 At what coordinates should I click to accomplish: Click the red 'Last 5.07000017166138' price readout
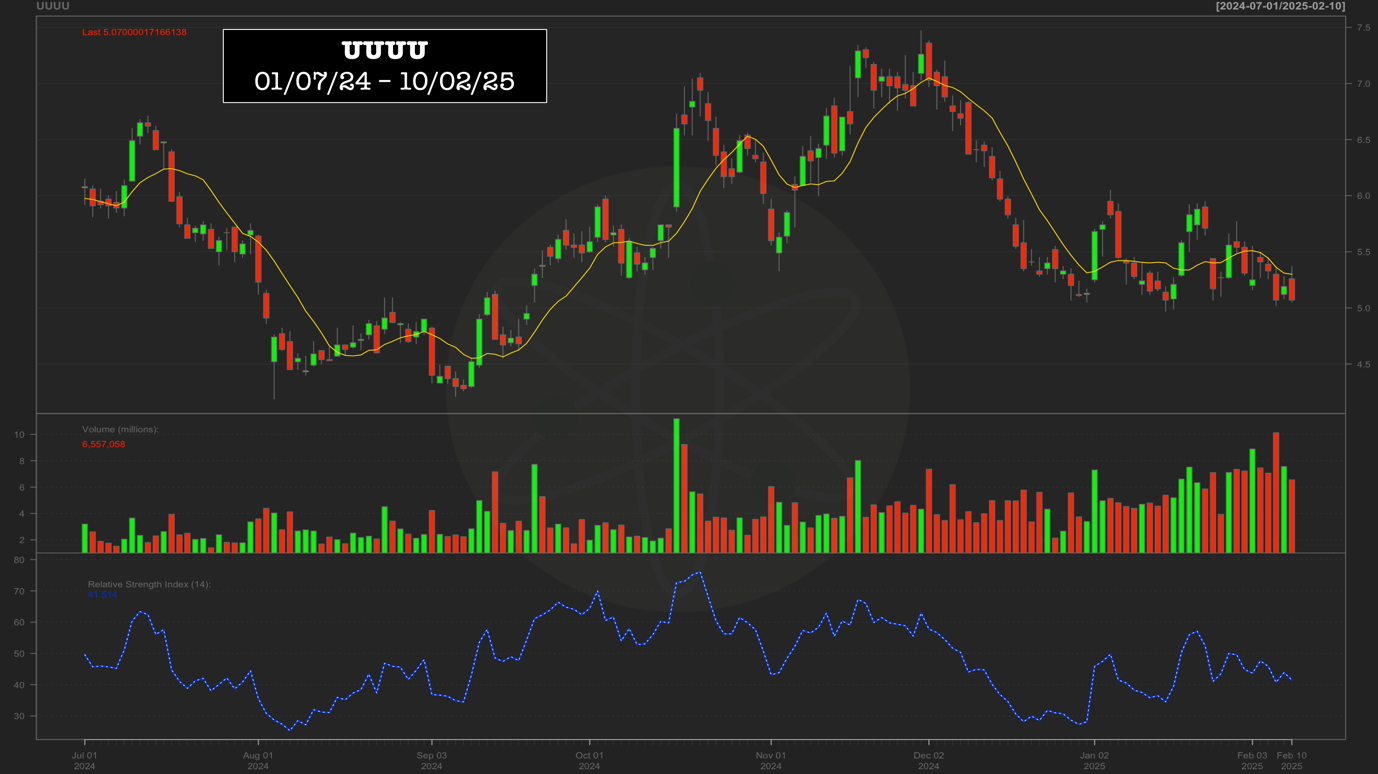click(x=134, y=32)
